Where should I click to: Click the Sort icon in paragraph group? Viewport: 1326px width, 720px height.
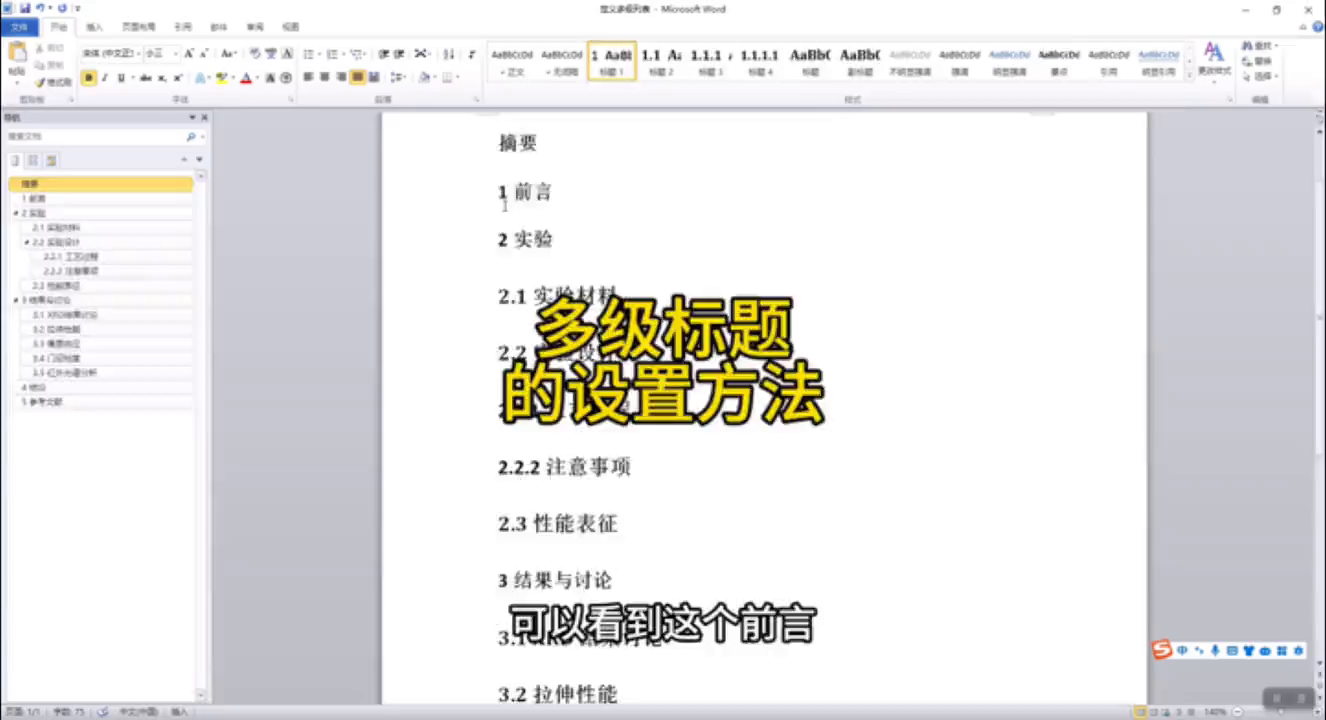(448, 54)
